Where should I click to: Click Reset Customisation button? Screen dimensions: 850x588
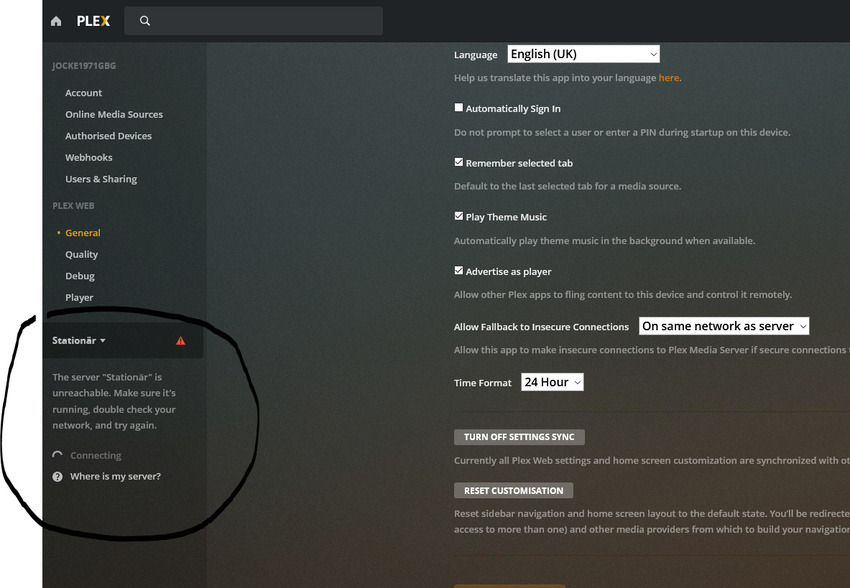coord(513,490)
